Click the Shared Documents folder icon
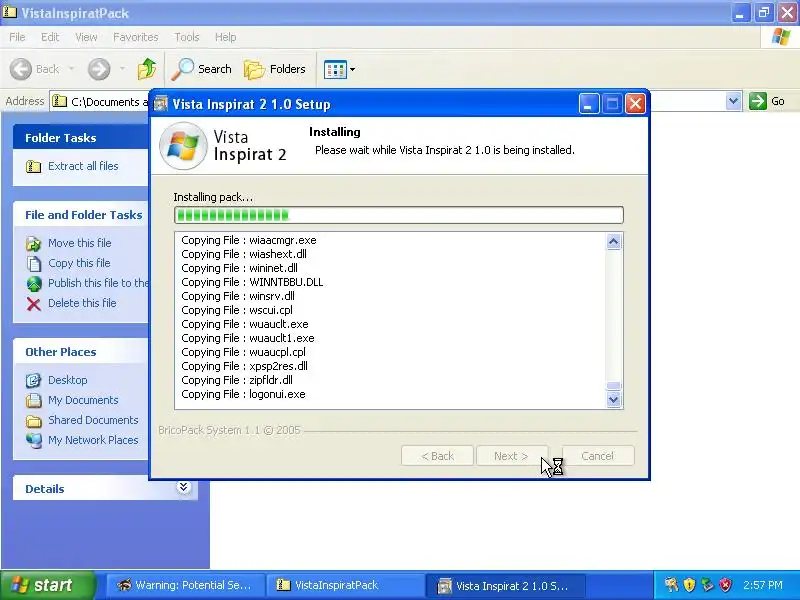The height and width of the screenshot is (600, 800). coord(34,421)
